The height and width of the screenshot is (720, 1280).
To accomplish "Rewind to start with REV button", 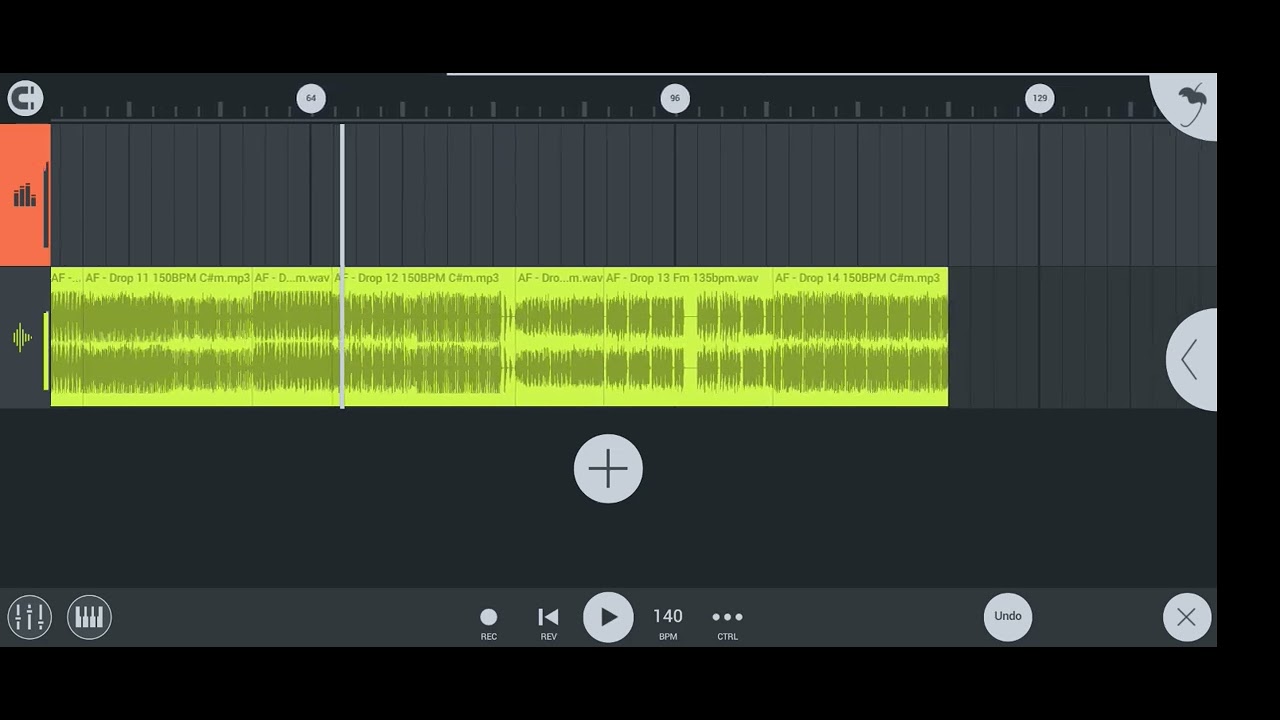I will click(x=548, y=622).
